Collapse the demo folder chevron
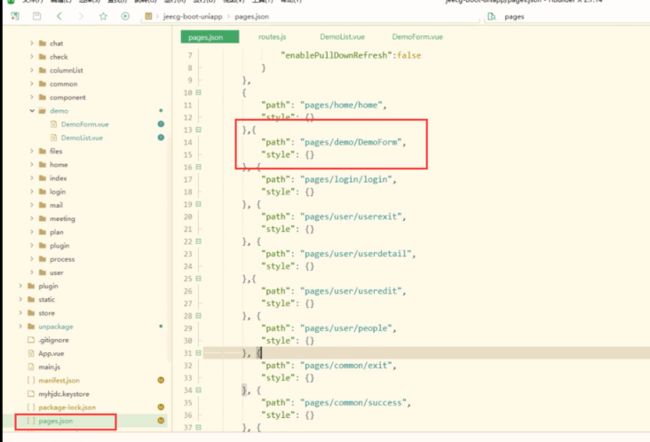Screen dimensions: 650x442 pyautogui.click(x=32, y=111)
